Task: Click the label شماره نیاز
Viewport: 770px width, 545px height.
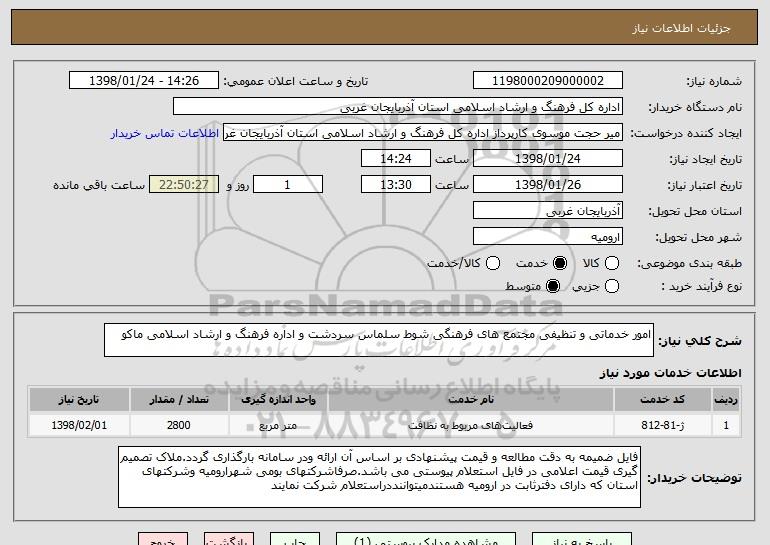Action: click(x=714, y=82)
